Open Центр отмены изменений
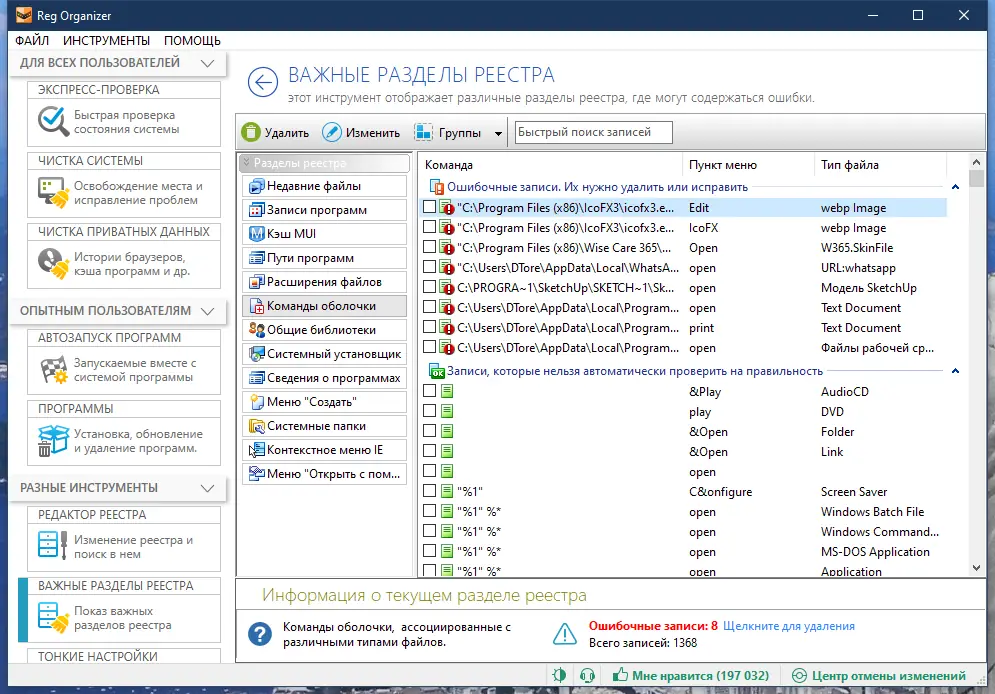The width and height of the screenshot is (995, 694). pos(879,676)
